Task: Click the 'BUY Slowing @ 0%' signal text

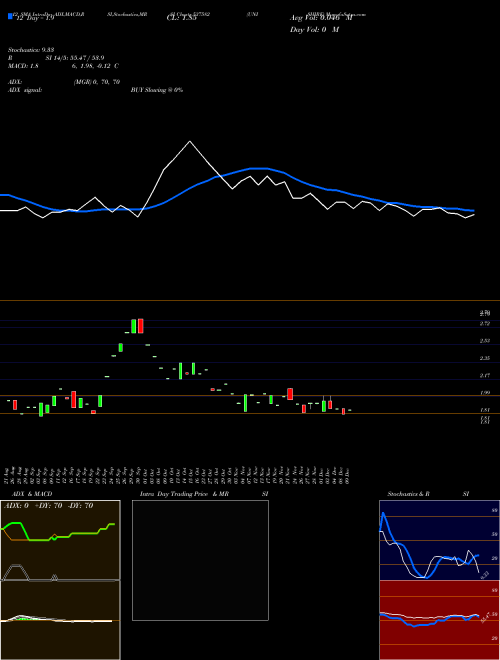Action: (x=157, y=90)
